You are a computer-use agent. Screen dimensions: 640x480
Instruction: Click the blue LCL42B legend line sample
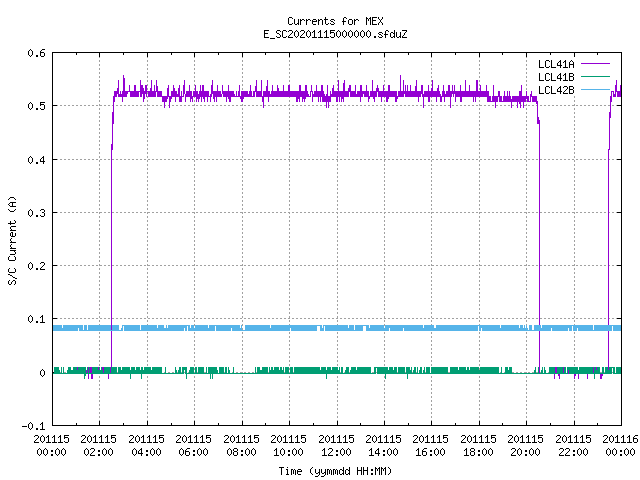(595, 90)
